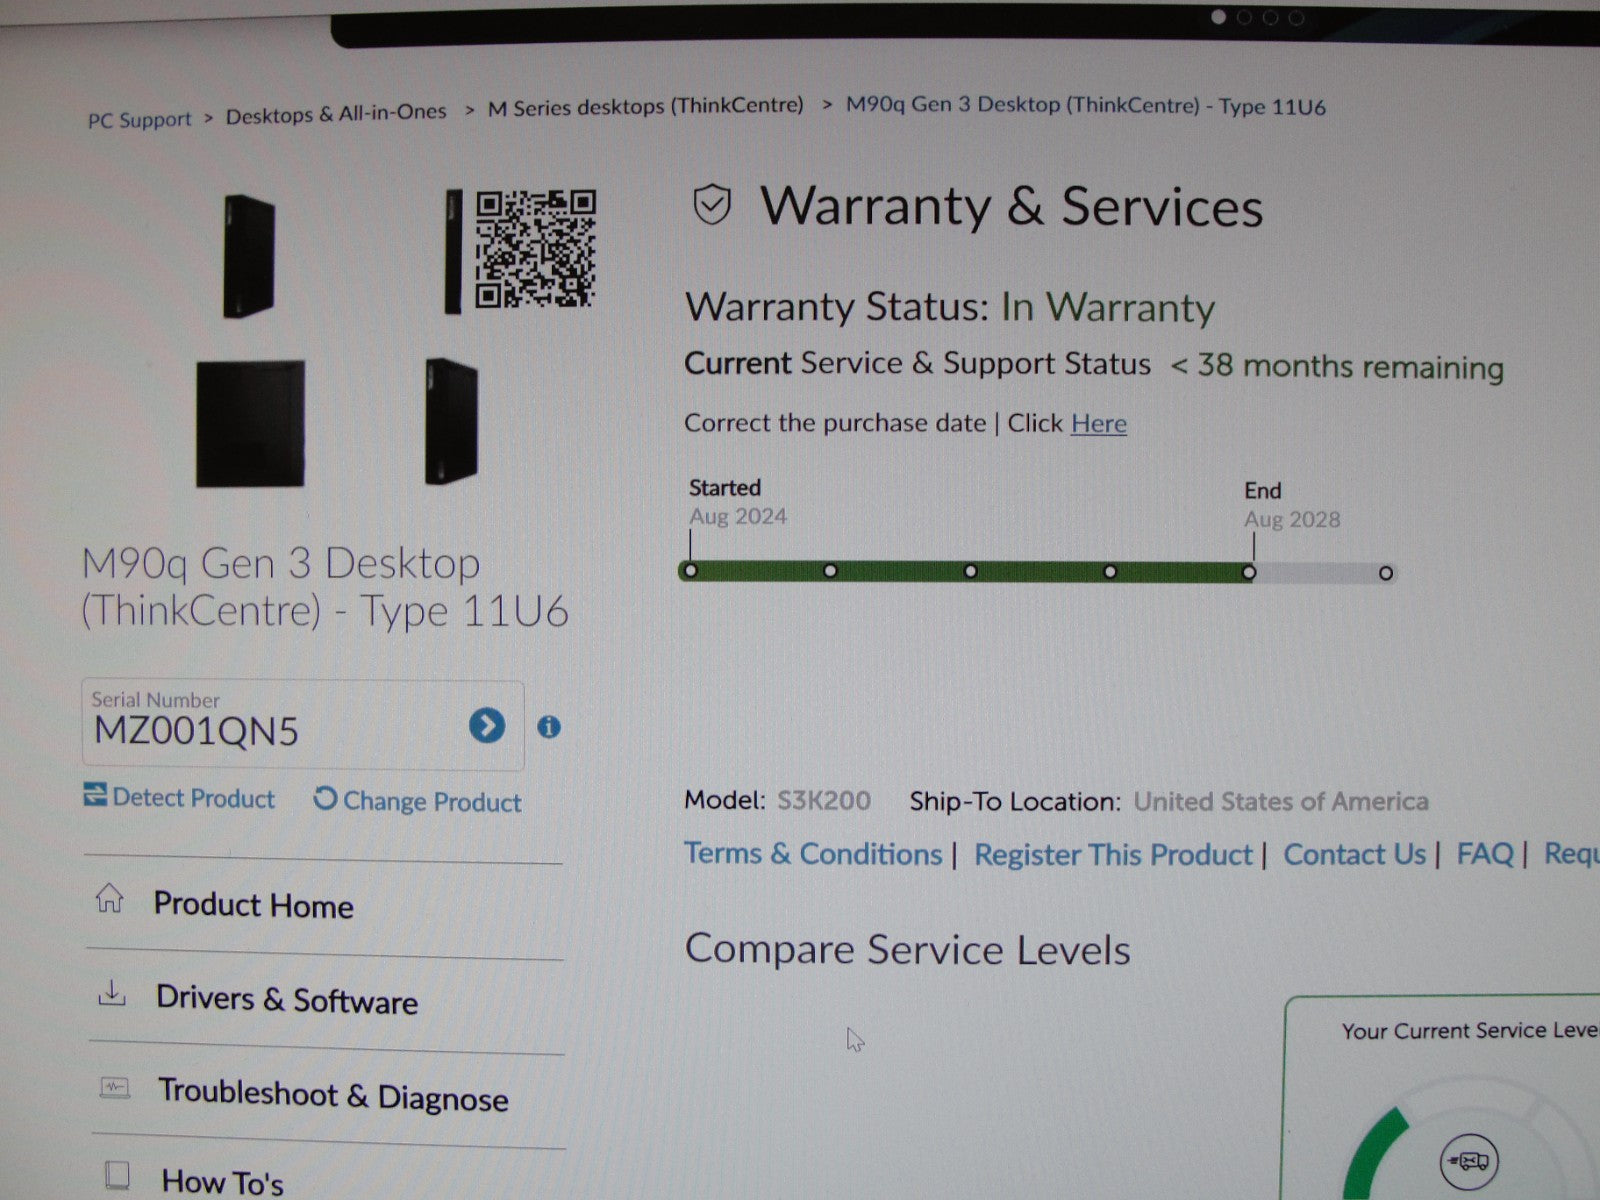The width and height of the screenshot is (1600, 1200).
Task: Click the Troubleshoot & Diagnose monitor icon
Action: 115,1088
